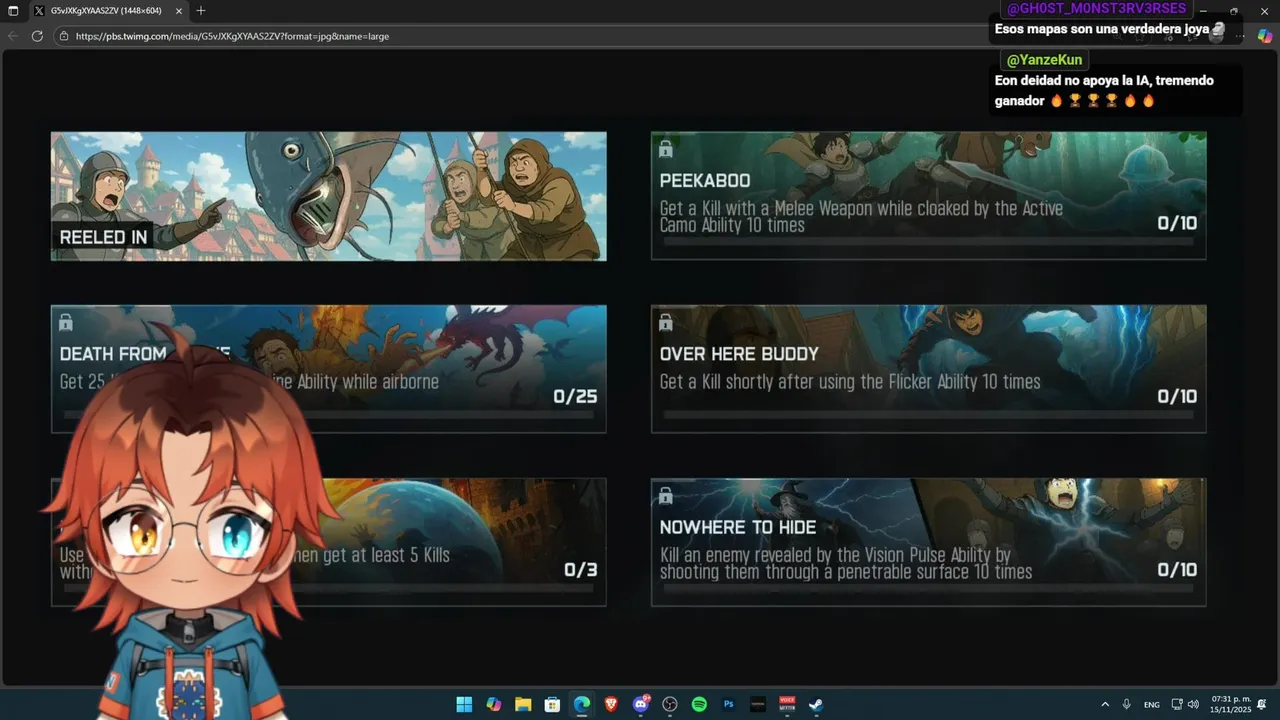Screen dimensions: 1280x720
Task: Click the 0/3 progress counter
Action: click(x=581, y=570)
